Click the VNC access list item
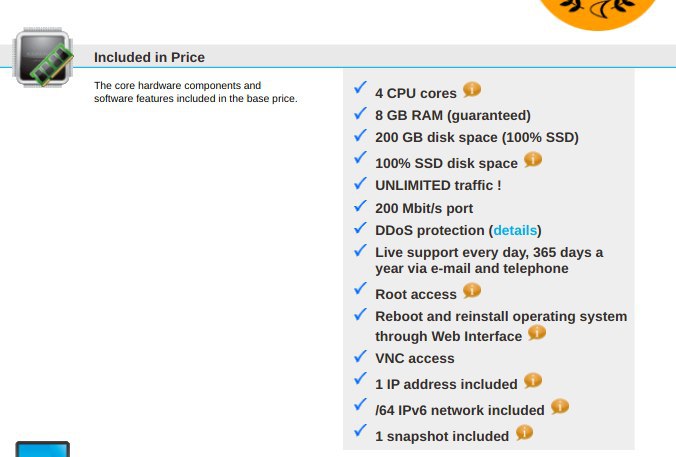Viewport: 676px width, 457px height. [x=415, y=358]
